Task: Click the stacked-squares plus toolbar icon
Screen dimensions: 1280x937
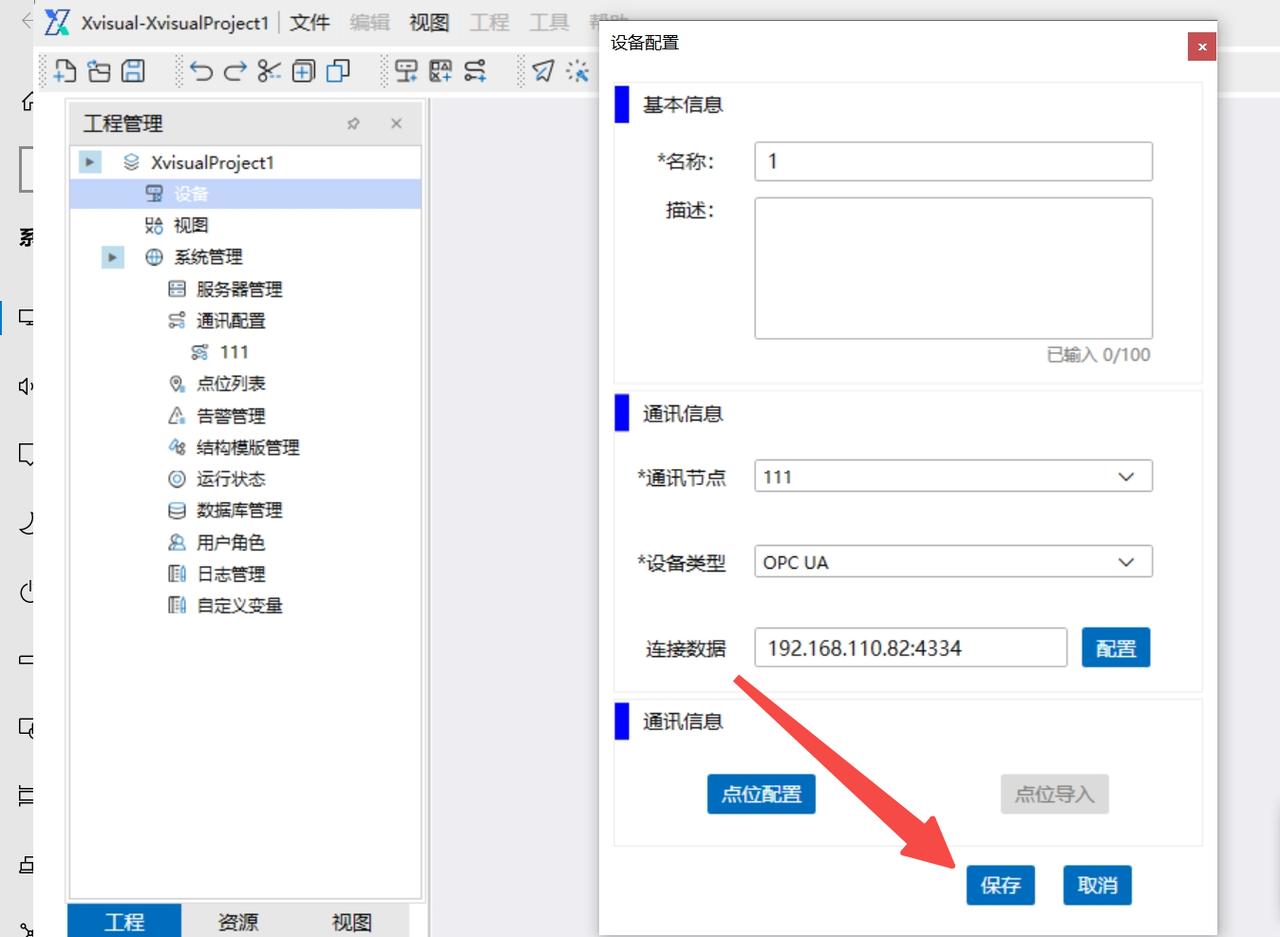Action: [x=304, y=71]
